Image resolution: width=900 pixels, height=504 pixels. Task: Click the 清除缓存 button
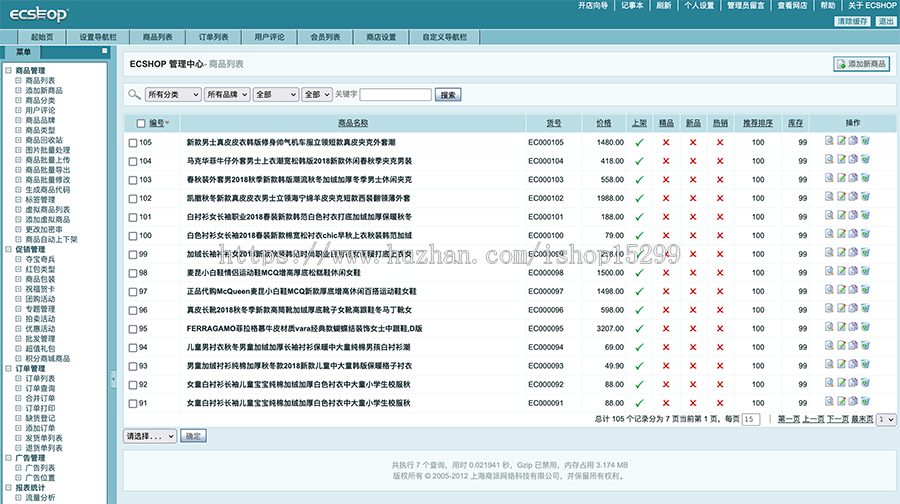[852, 21]
